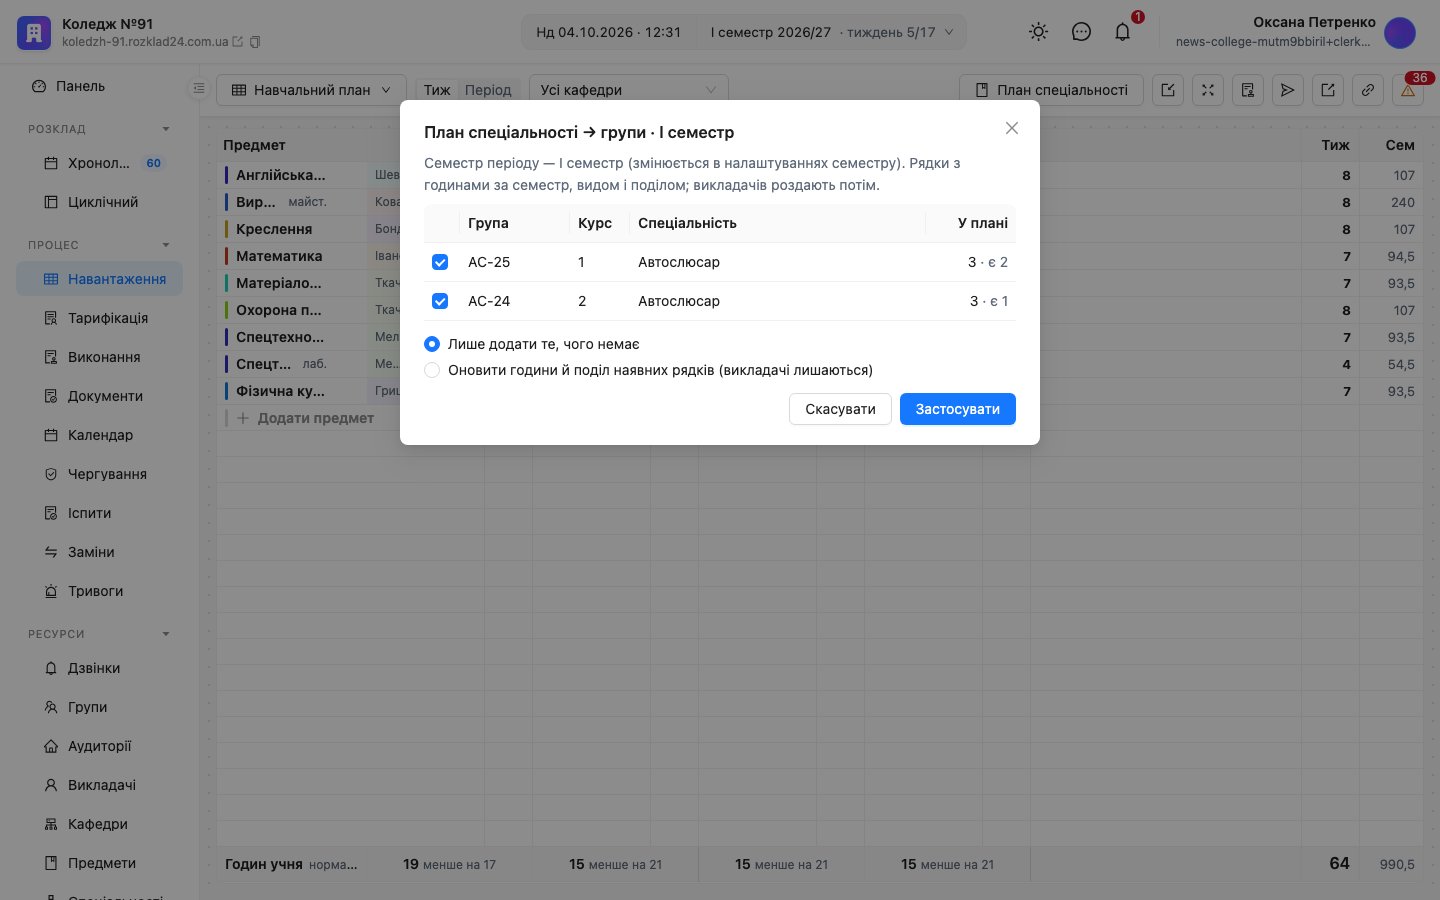
Task: Collapse the ПРОЦЕС sidebar section
Action: [166, 245]
